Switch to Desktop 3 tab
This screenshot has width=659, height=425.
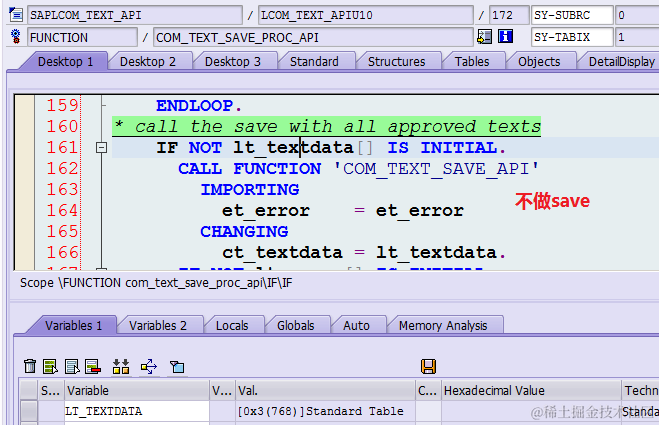point(232,61)
